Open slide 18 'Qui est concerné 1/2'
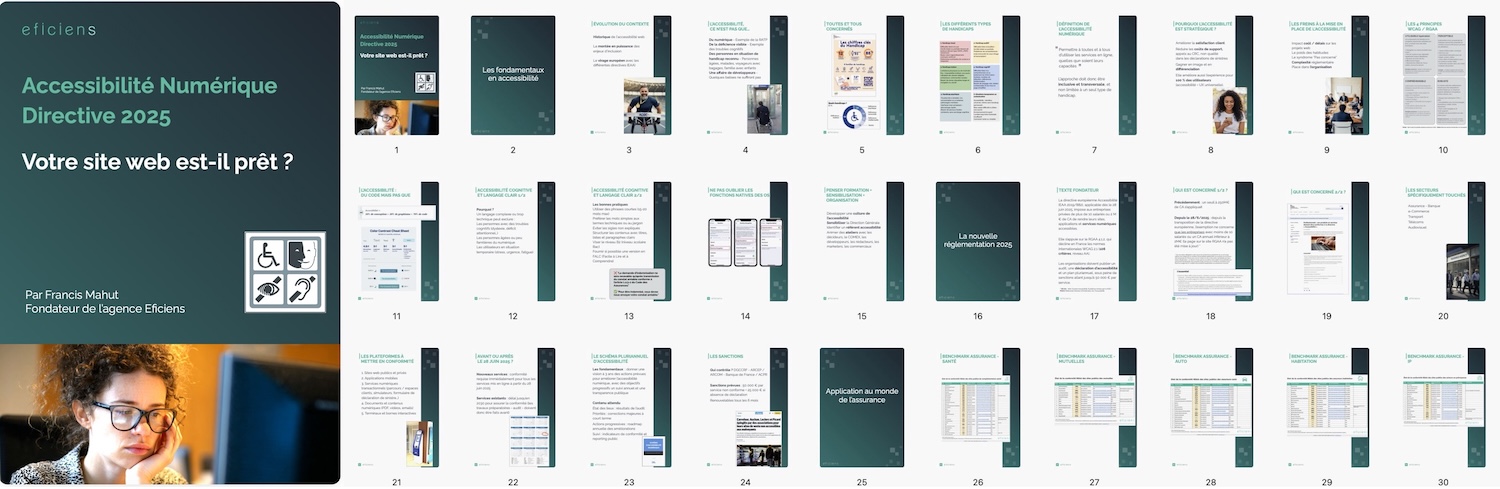The height and width of the screenshot is (489, 1500). tap(1210, 242)
